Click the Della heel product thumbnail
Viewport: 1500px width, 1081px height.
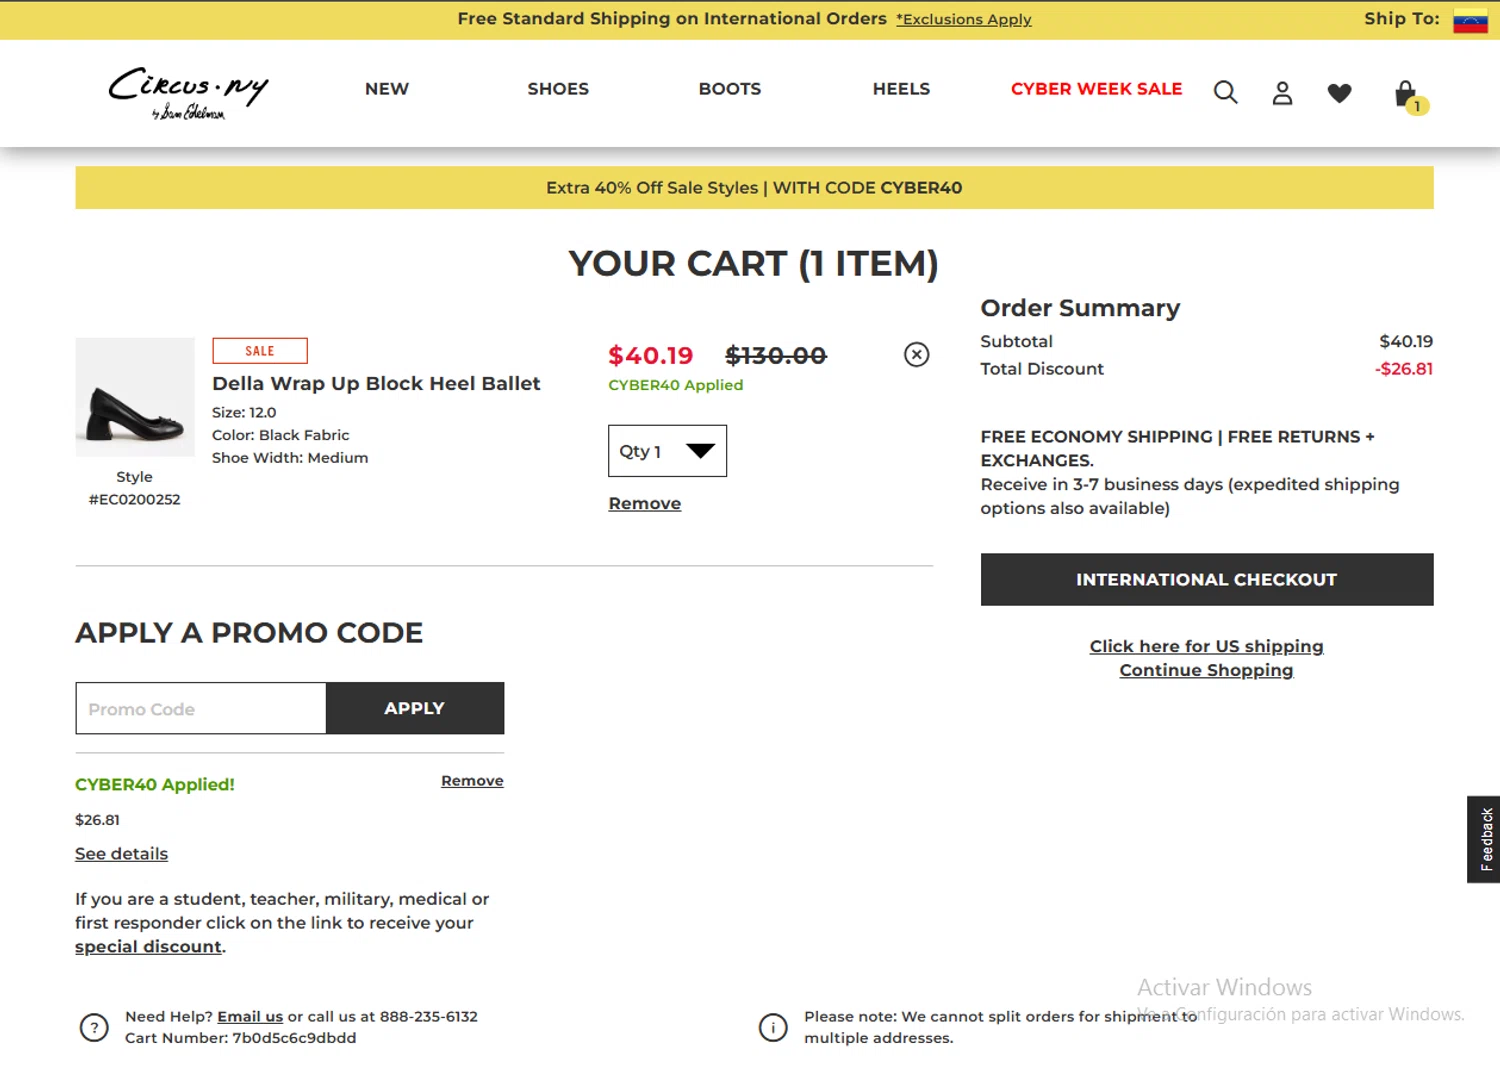coord(135,397)
